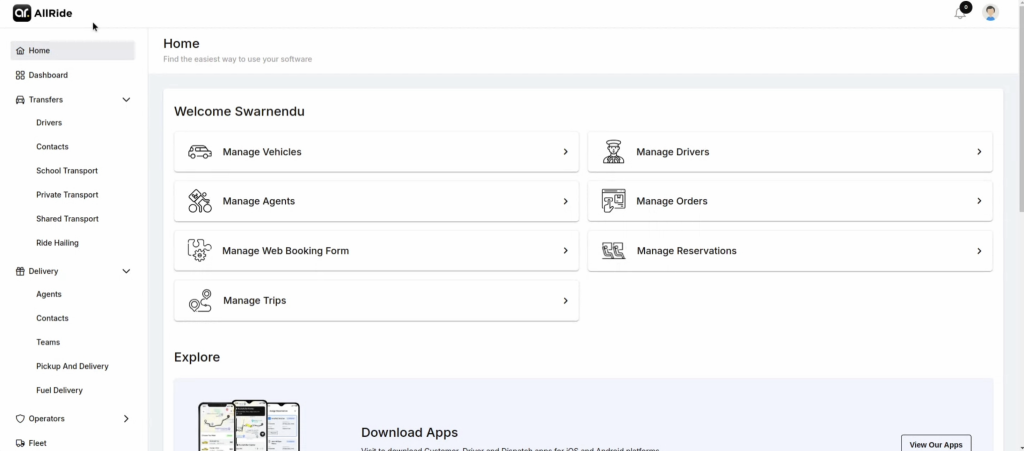Go to Fuel Delivery
Screen dimensions: 1024x451
[x=59, y=390]
